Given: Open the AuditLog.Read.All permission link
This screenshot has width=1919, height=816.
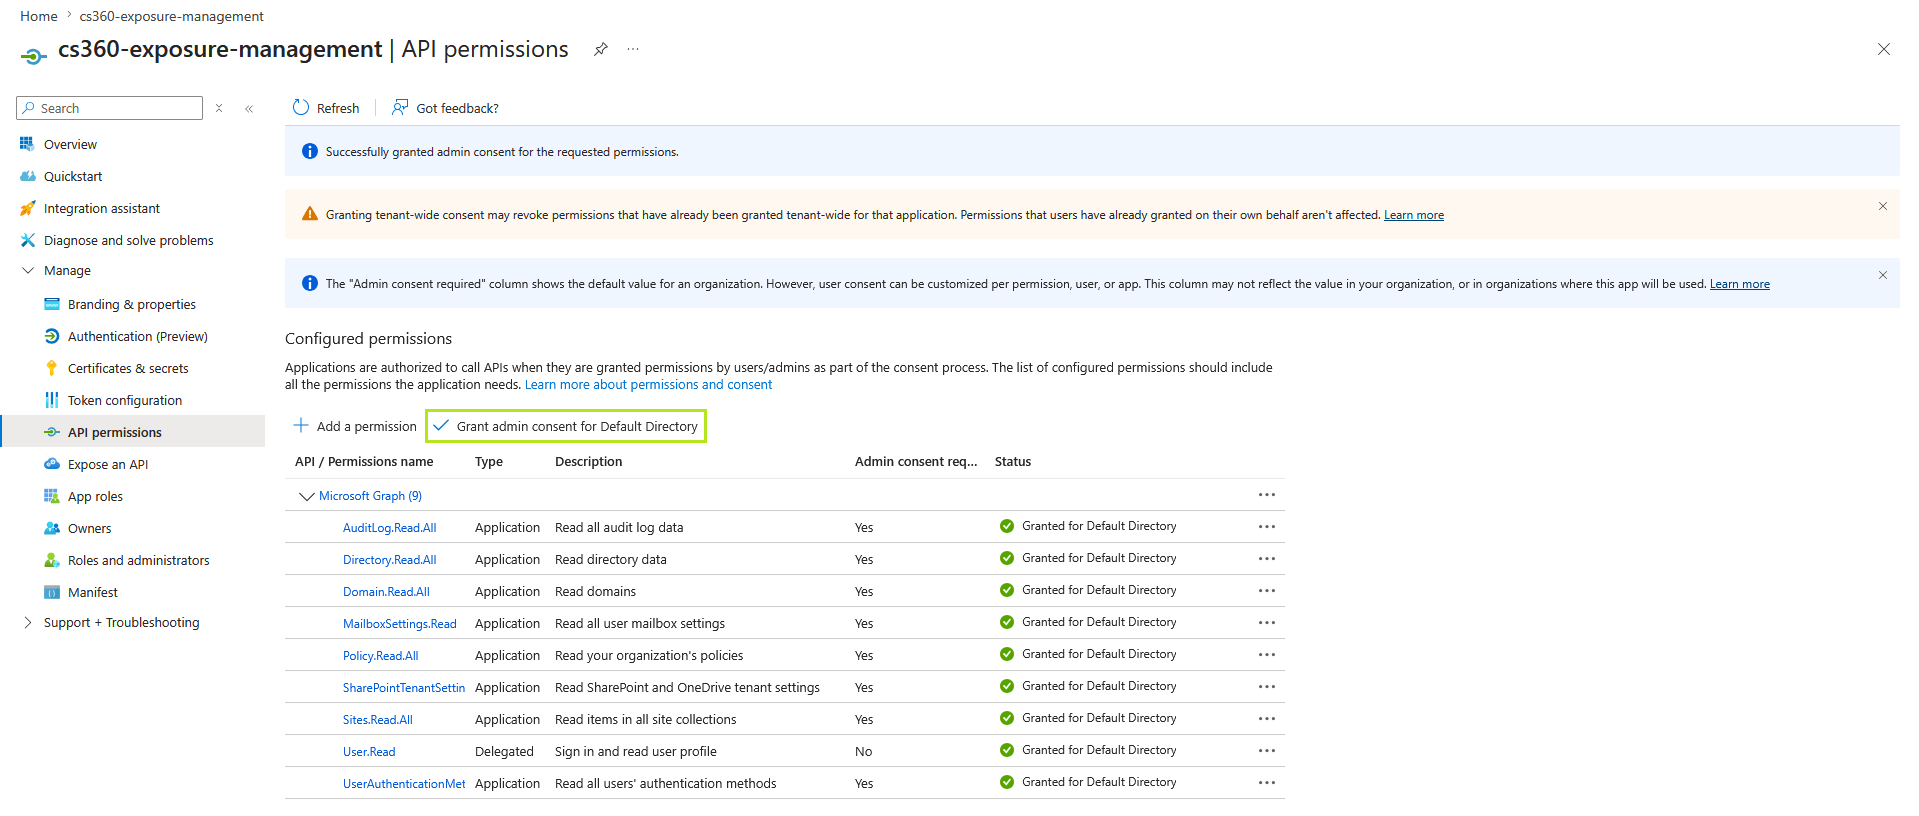Looking at the screenshot, I should pos(389,528).
